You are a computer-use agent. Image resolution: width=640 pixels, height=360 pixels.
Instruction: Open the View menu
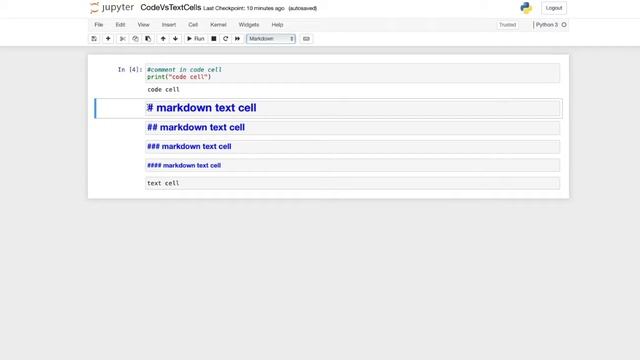coord(143,25)
